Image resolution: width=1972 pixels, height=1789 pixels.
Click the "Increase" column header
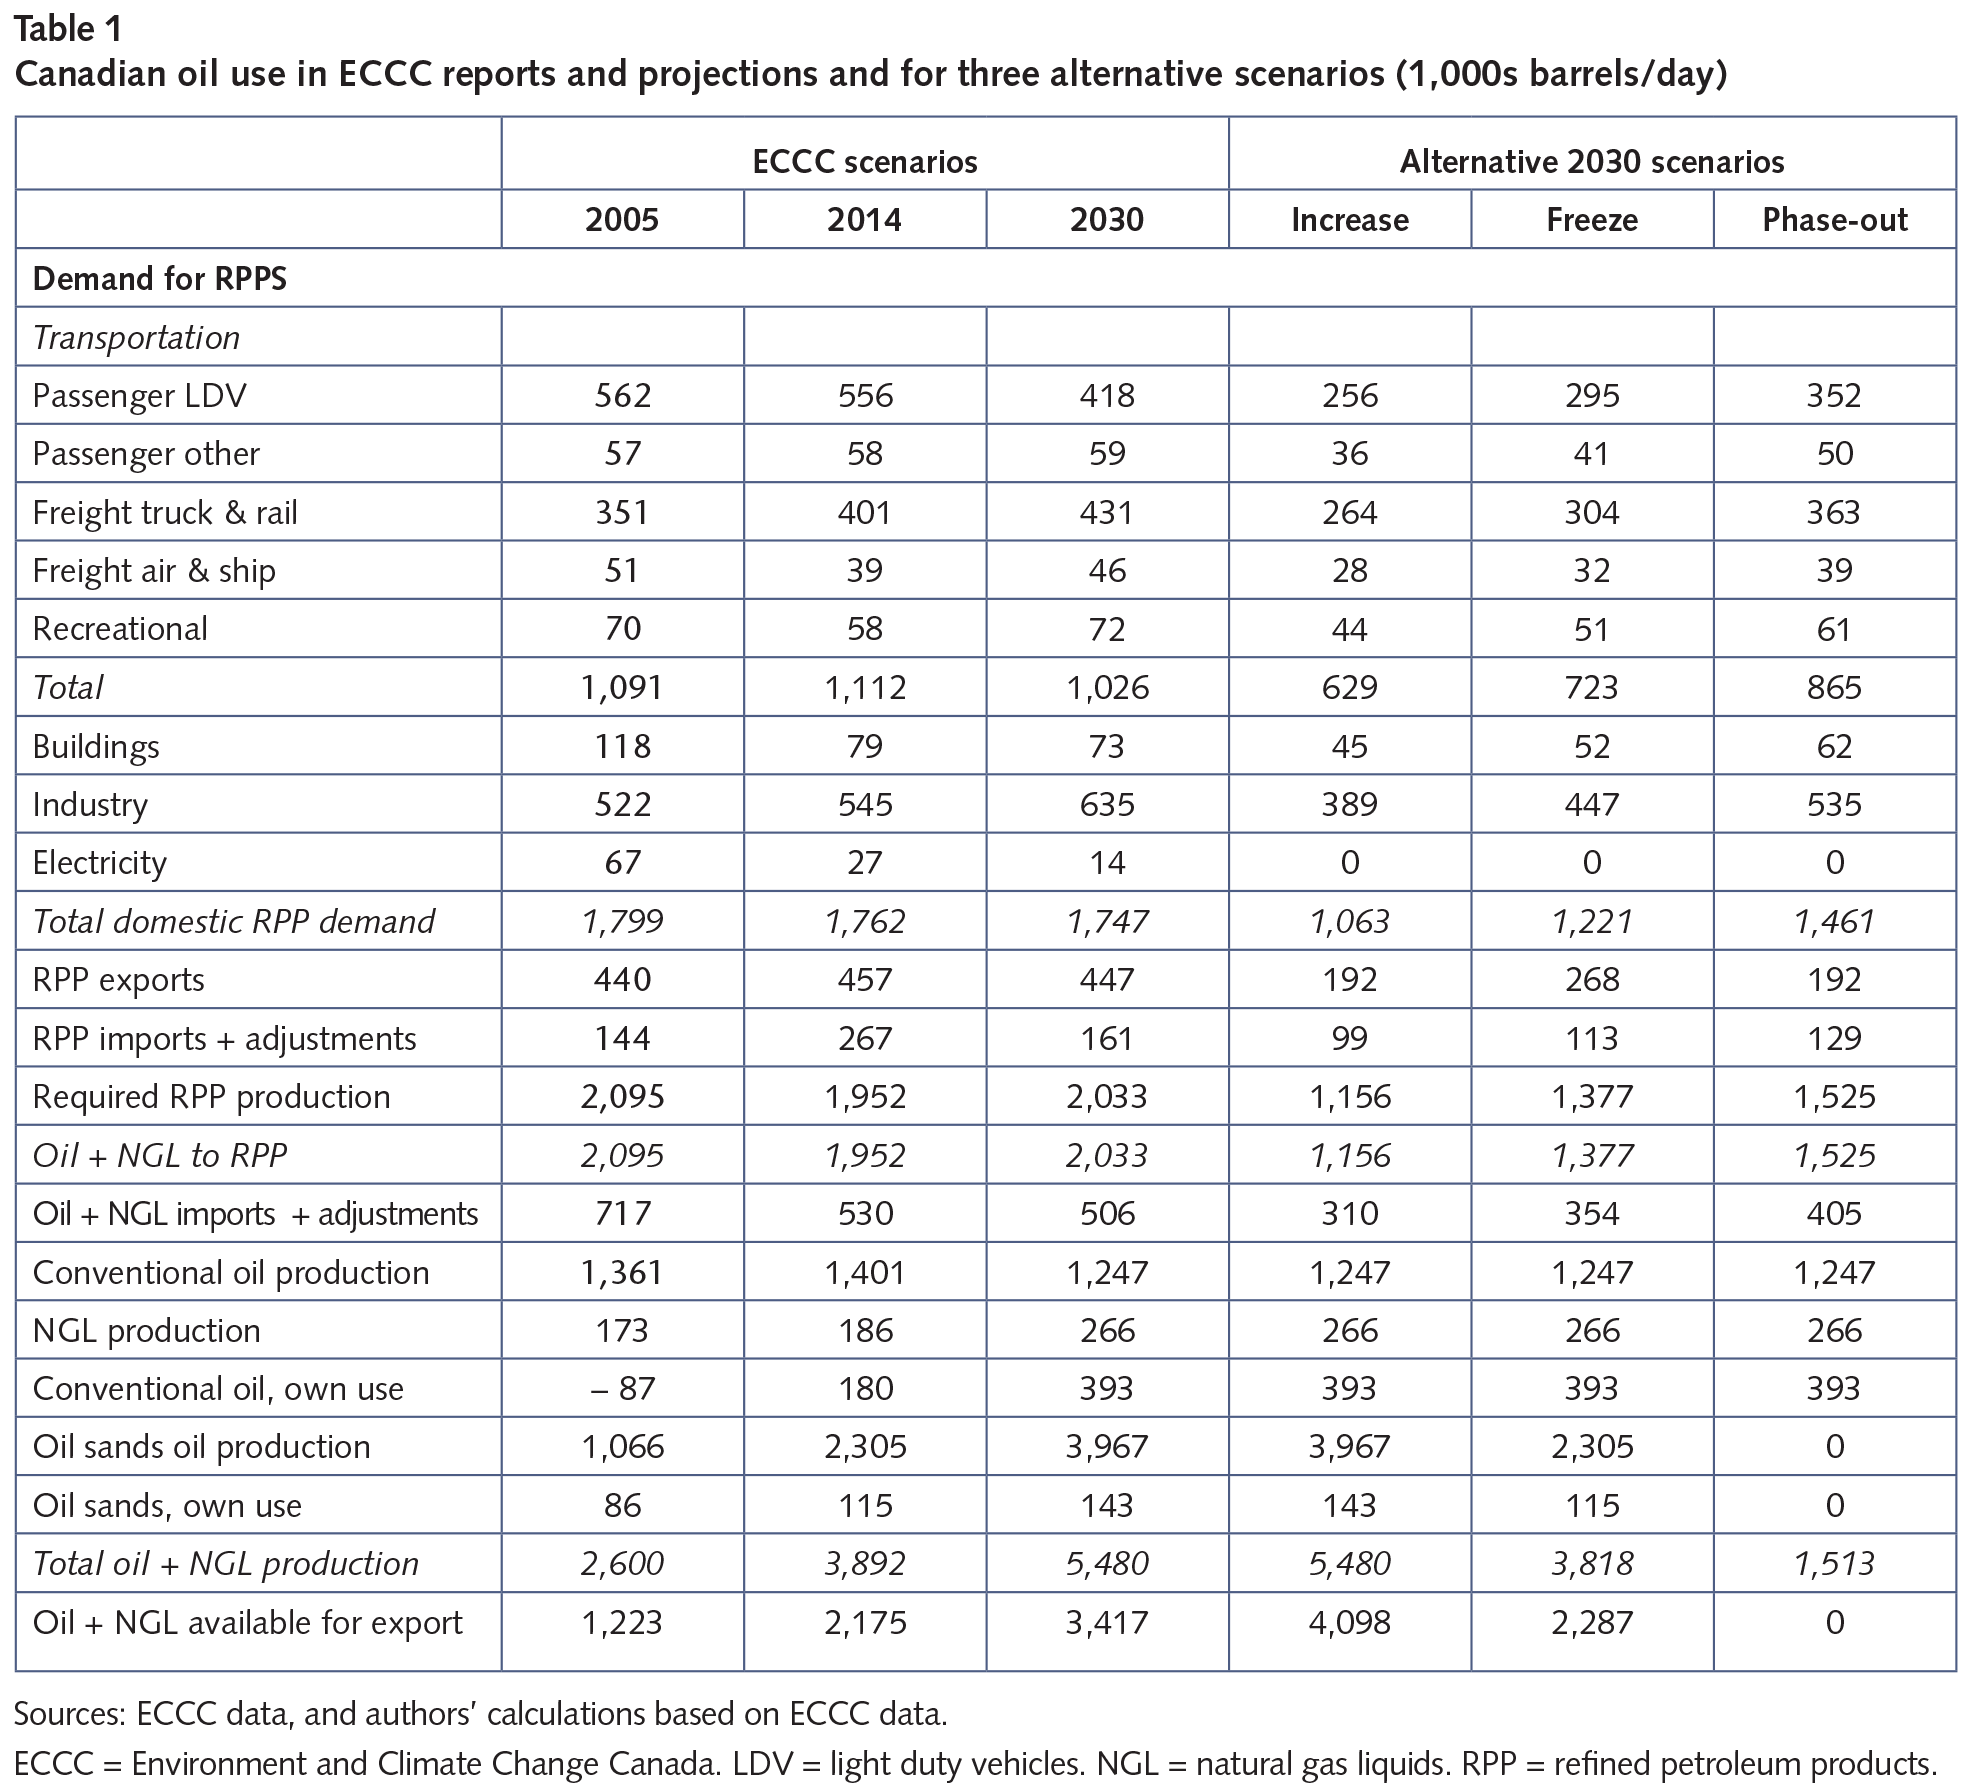tap(1350, 220)
